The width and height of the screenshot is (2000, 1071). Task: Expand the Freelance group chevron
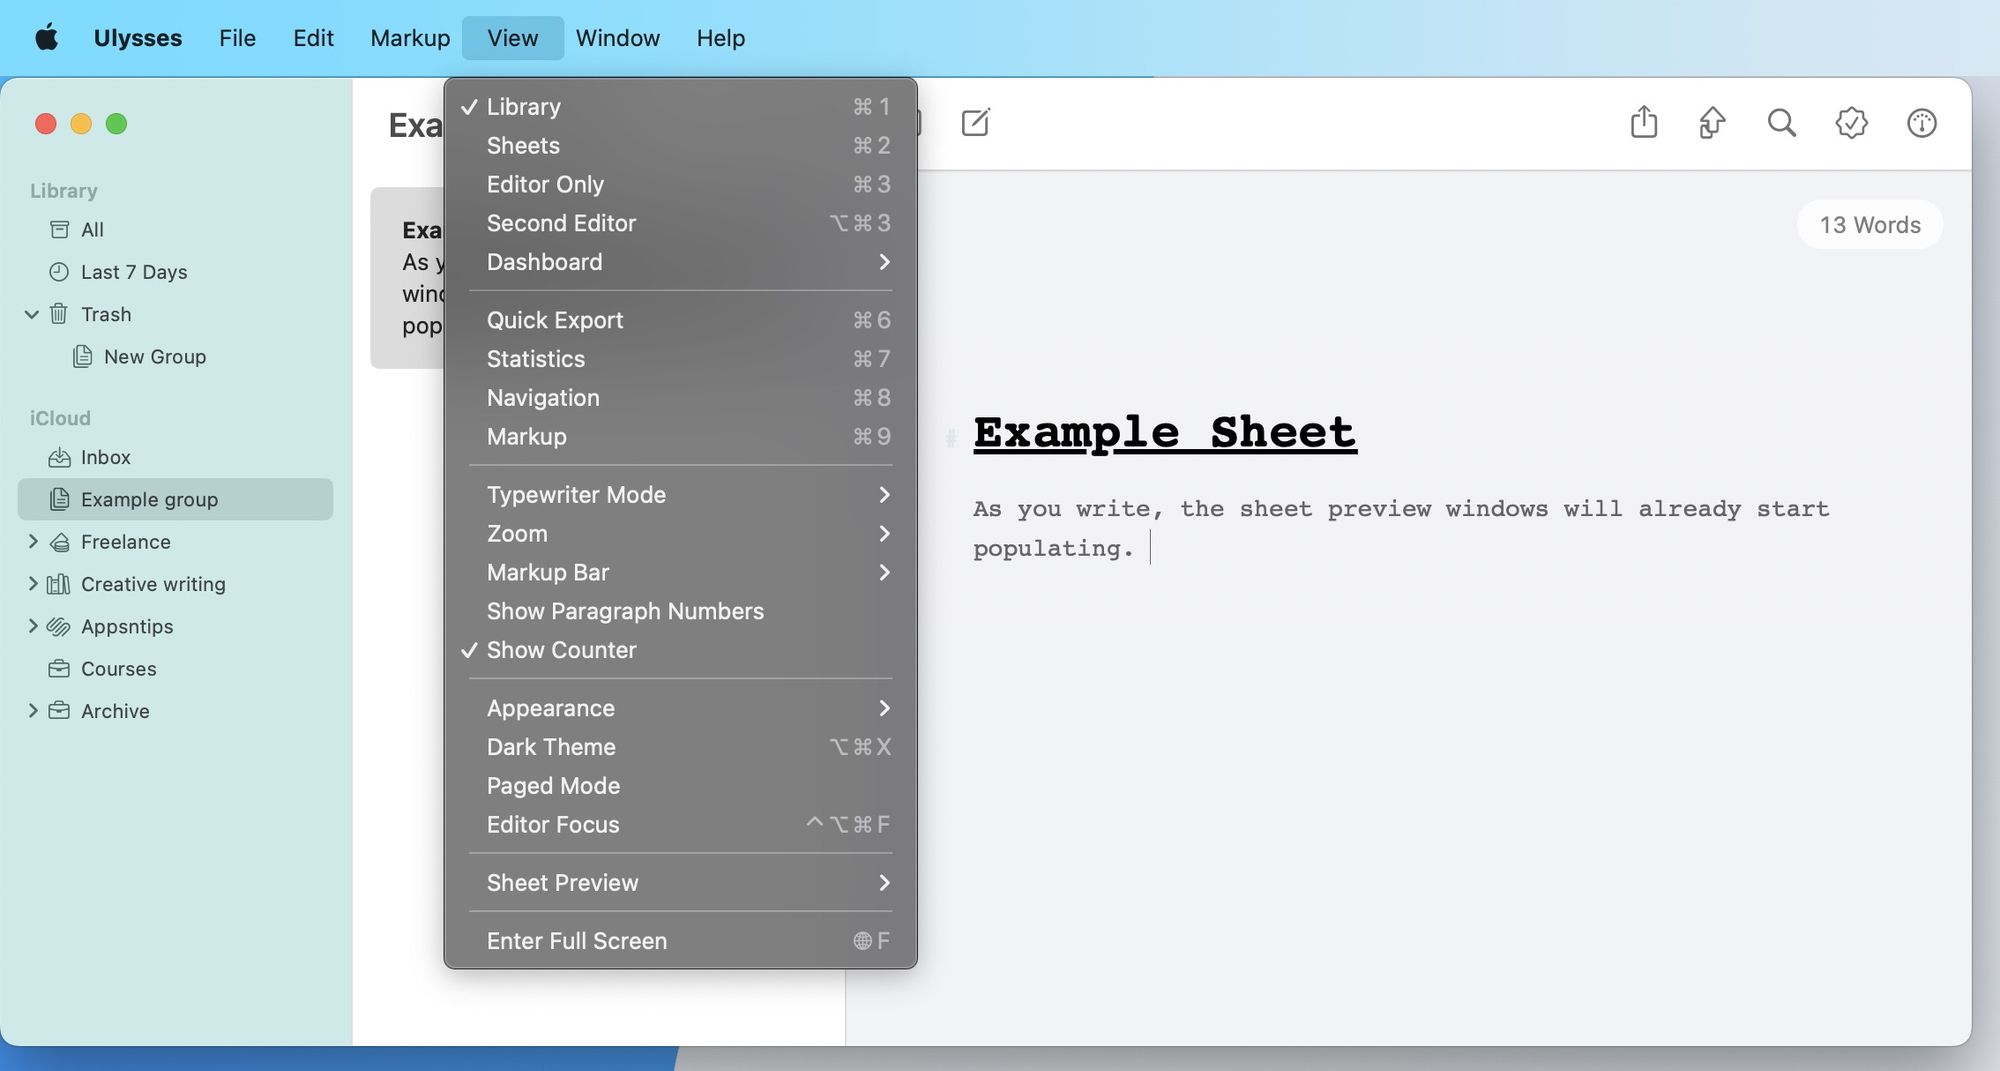tap(33, 542)
